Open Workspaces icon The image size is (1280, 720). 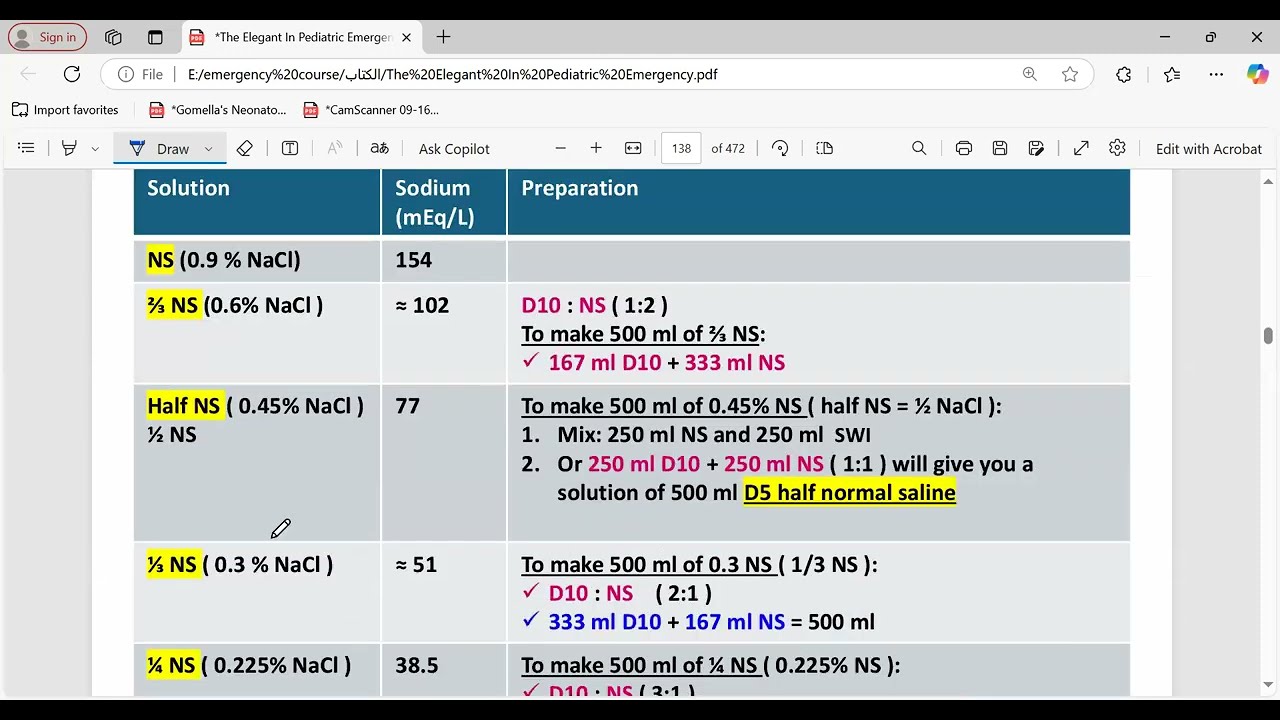(113, 37)
